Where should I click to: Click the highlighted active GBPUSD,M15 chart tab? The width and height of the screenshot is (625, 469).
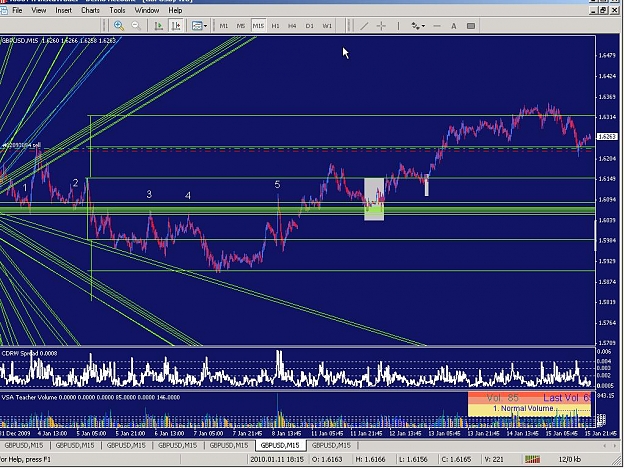280,445
